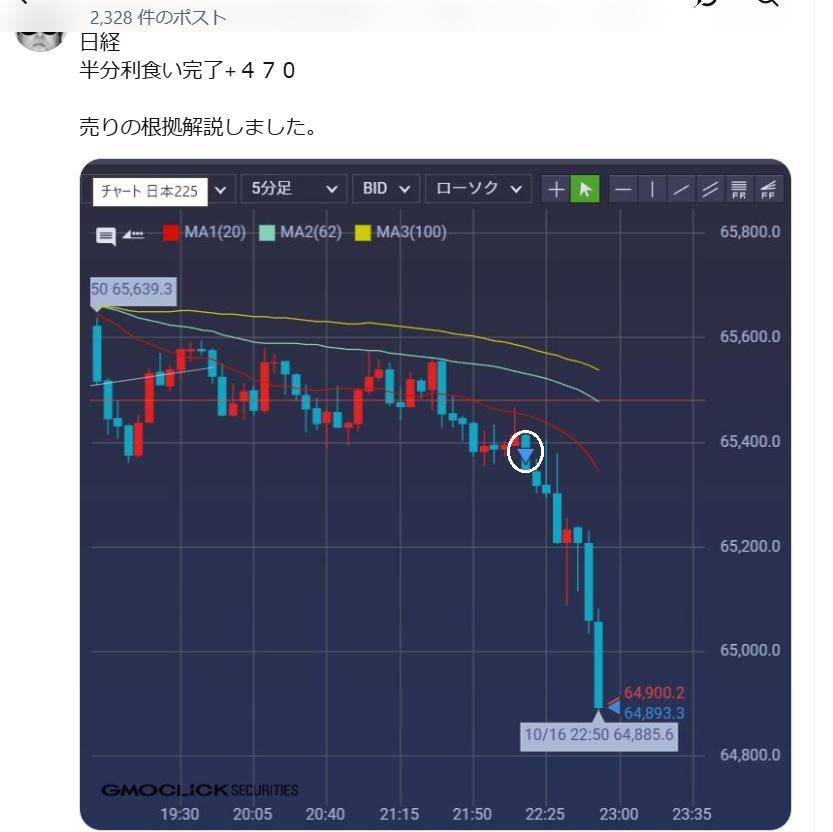Screen dimensions: 833x832
Task: Select the parallel channel line tool
Action: tap(710, 189)
